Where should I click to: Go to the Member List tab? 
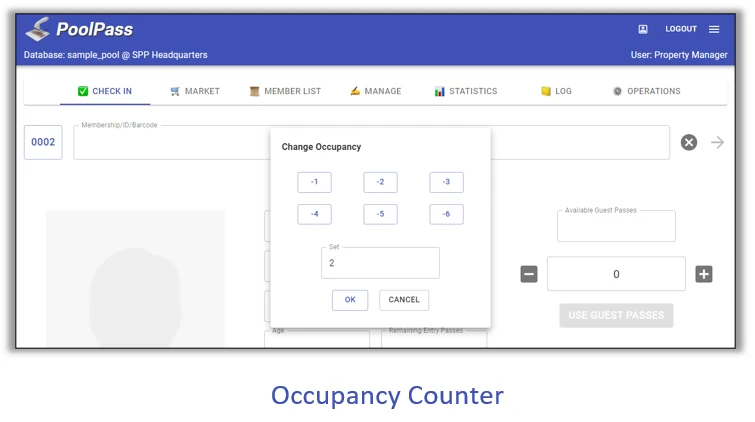(x=286, y=91)
